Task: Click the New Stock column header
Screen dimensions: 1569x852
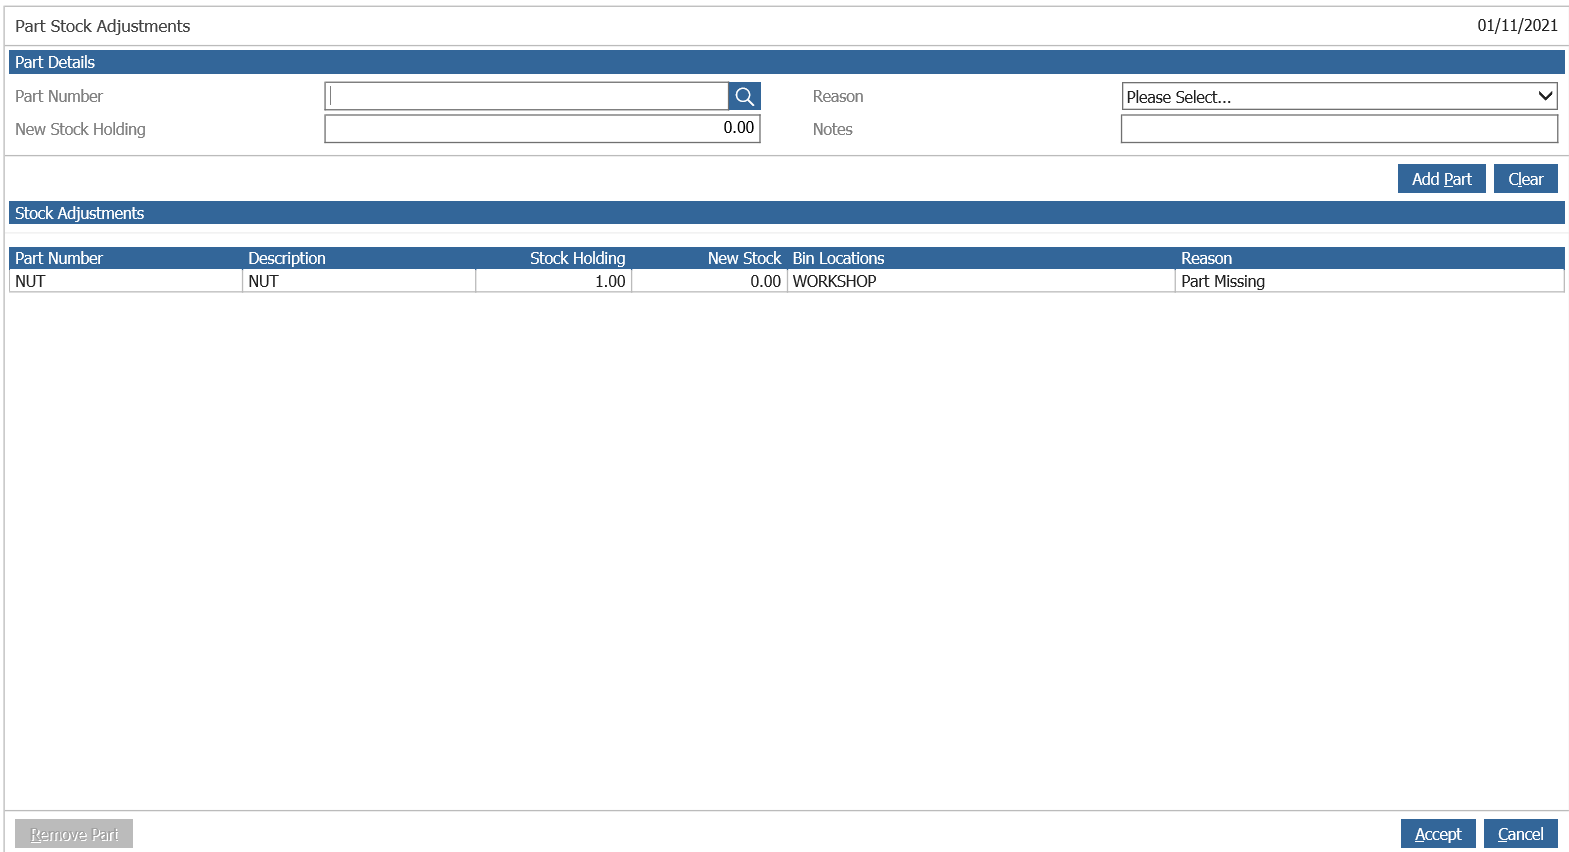Action: click(x=744, y=258)
